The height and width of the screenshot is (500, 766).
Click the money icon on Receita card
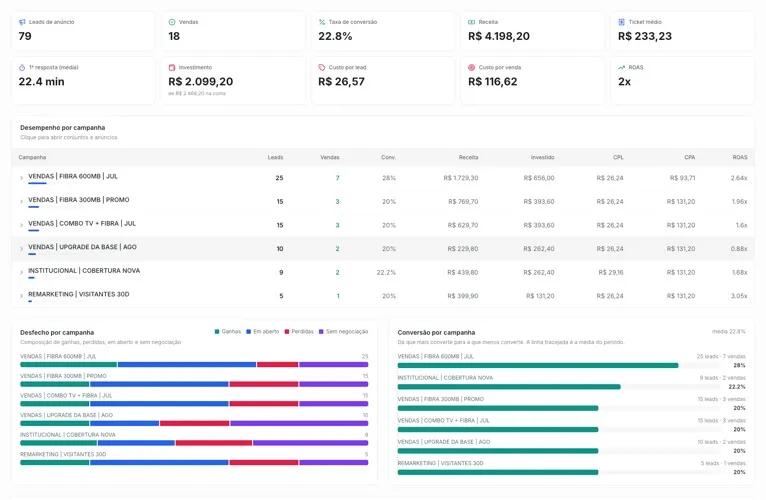point(471,22)
